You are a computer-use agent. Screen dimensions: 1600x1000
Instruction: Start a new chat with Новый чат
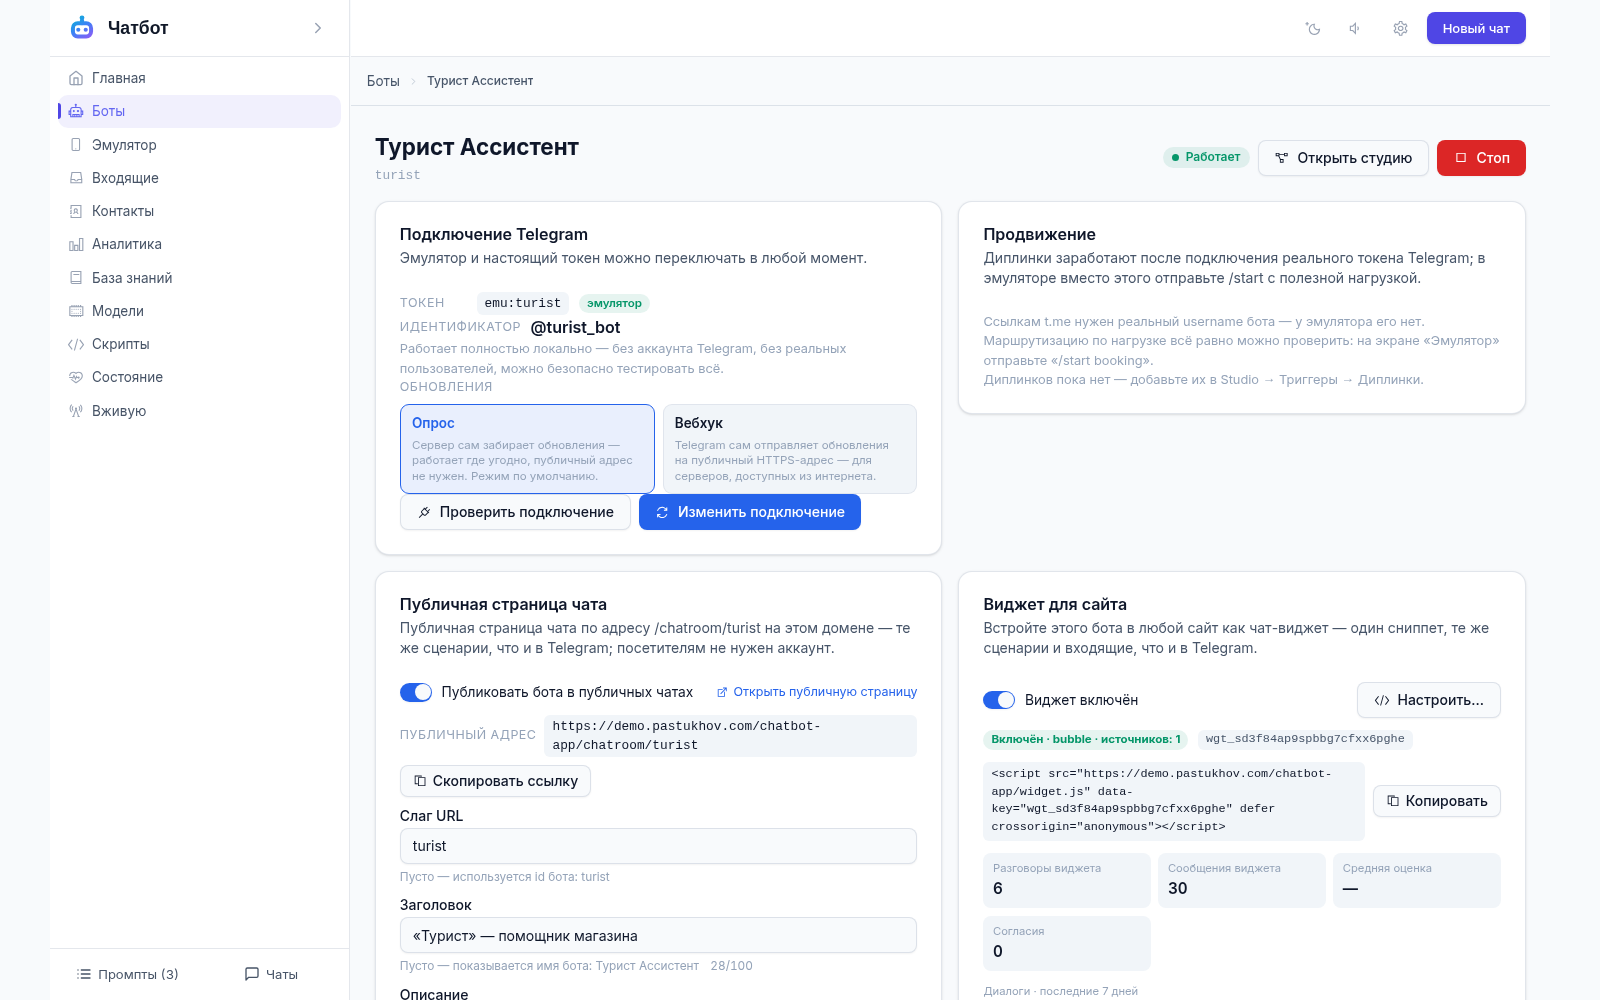[x=1476, y=28]
